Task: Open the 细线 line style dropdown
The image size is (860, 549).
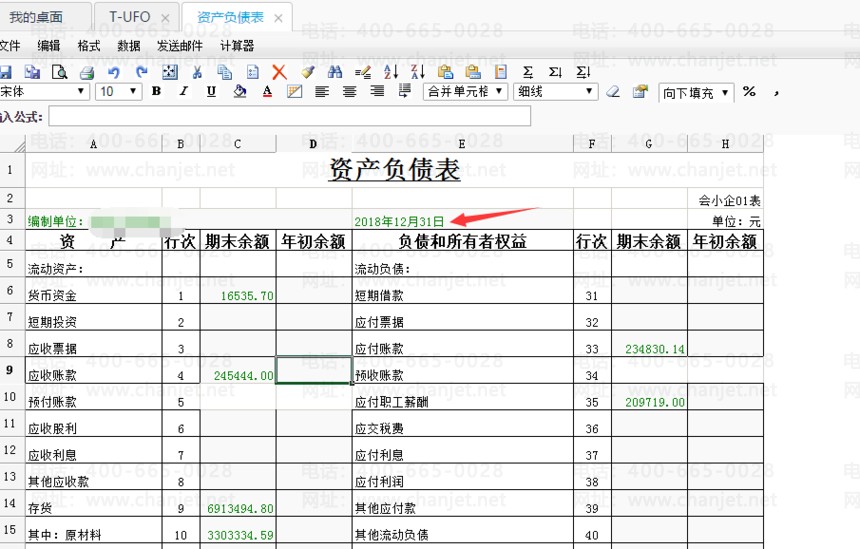Action: point(555,91)
